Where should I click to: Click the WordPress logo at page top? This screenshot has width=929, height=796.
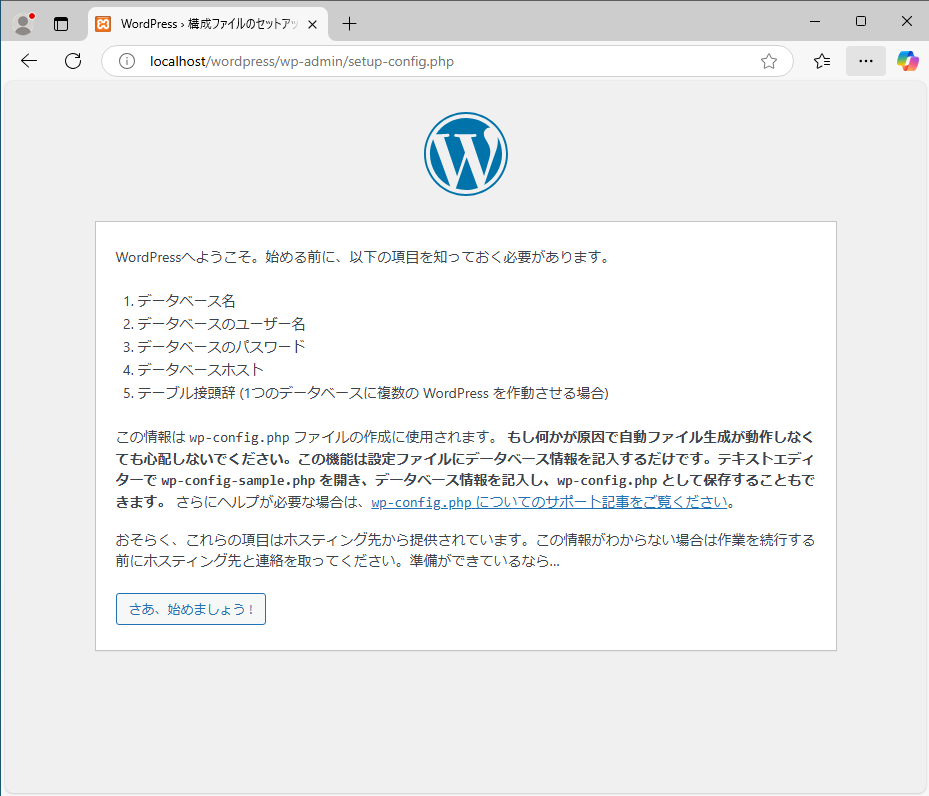point(465,153)
